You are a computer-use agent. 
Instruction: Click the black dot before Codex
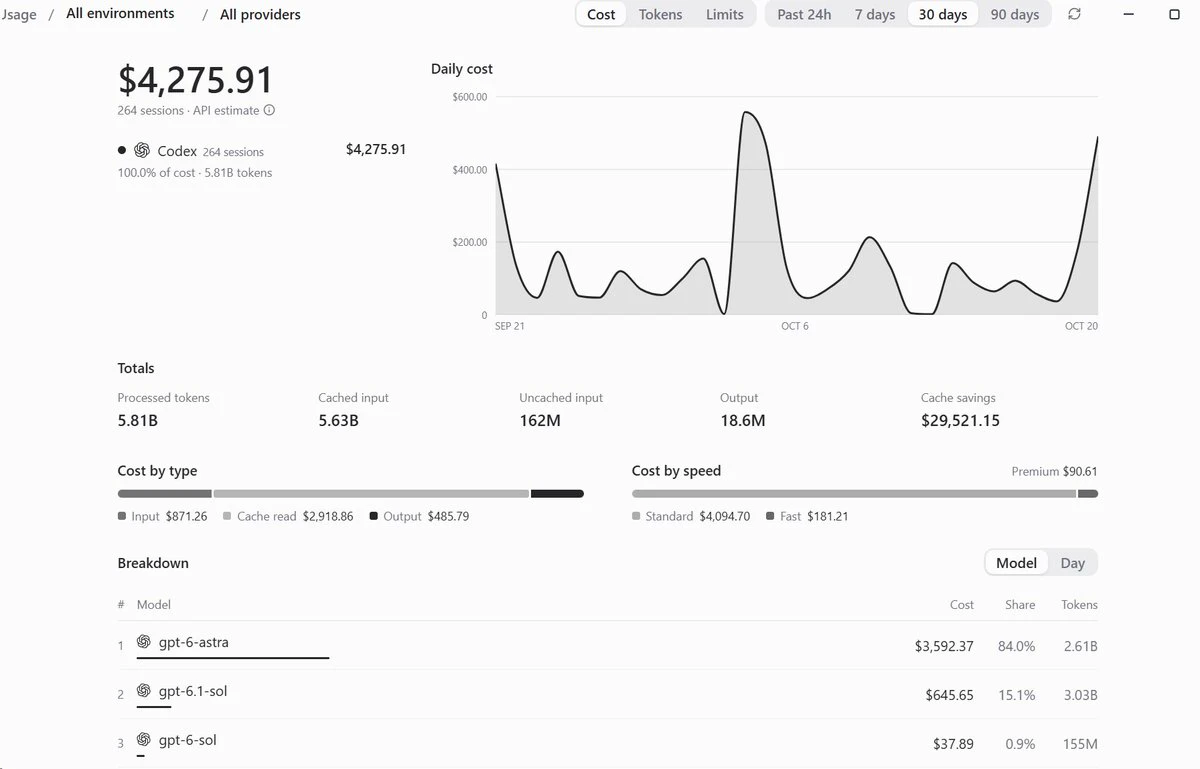coord(122,150)
